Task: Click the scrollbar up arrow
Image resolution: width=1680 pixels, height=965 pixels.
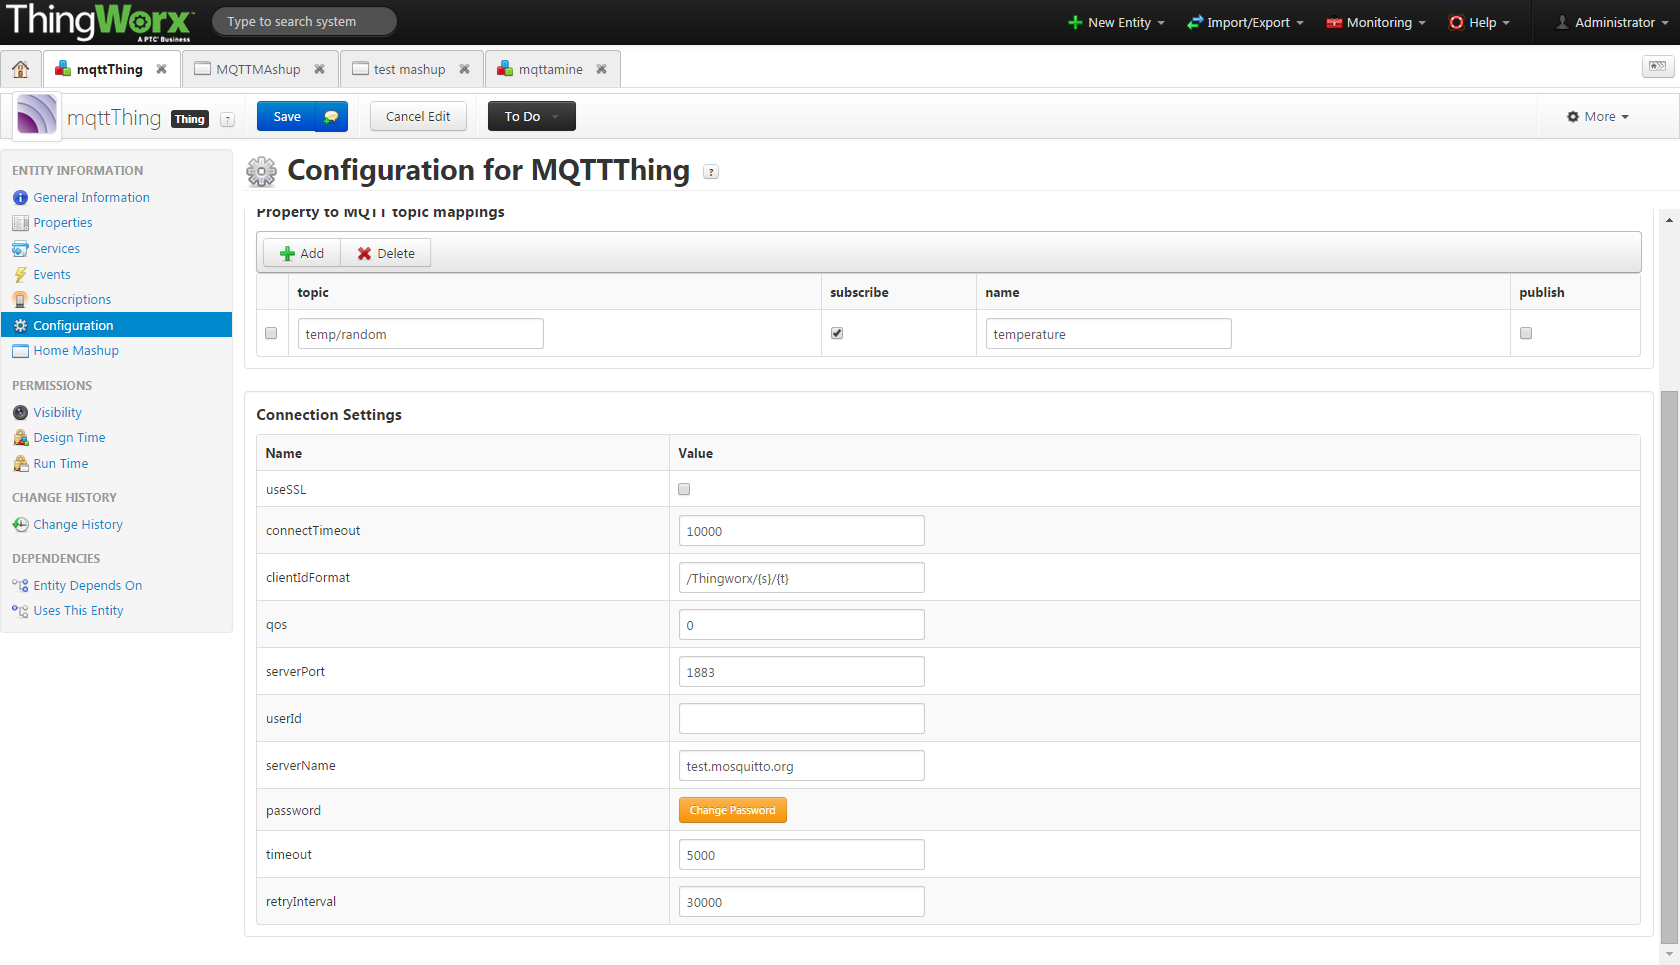Action: click(x=1669, y=220)
